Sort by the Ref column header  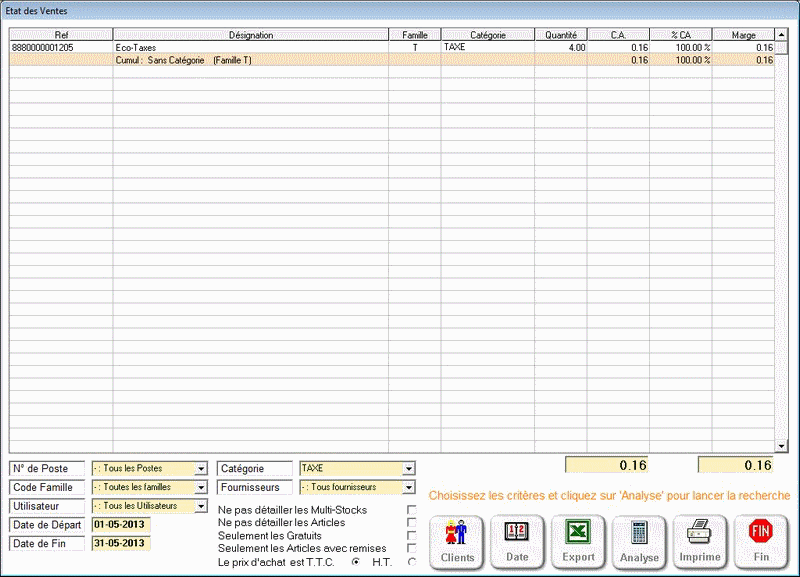(x=61, y=35)
